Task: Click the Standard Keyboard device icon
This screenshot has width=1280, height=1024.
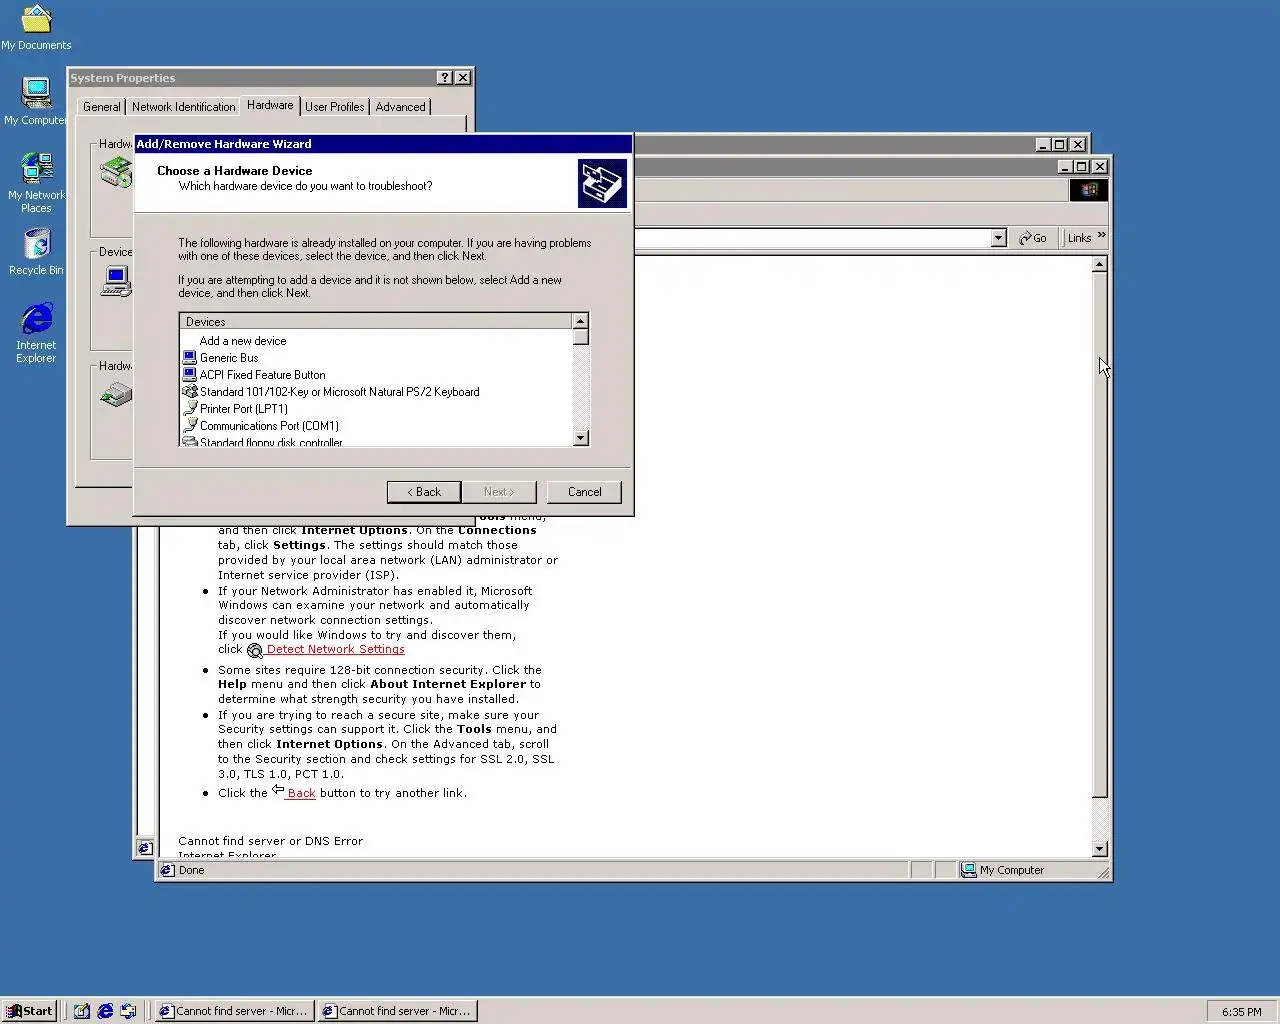Action: point(190,391)
